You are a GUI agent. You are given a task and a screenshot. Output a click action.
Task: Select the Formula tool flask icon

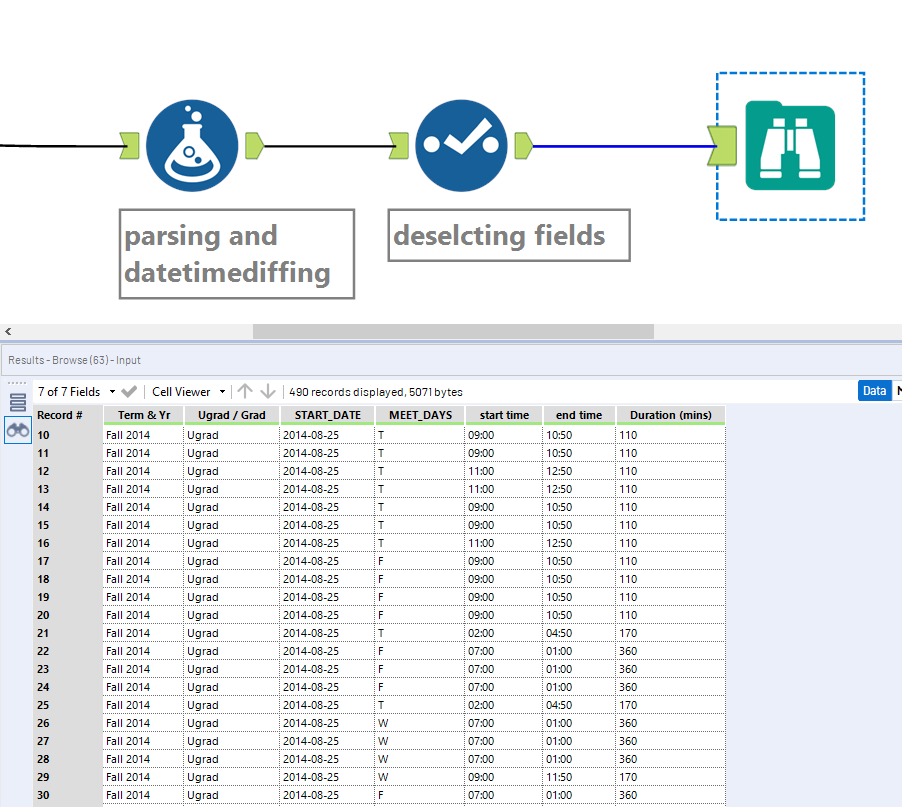coord(192,146)
